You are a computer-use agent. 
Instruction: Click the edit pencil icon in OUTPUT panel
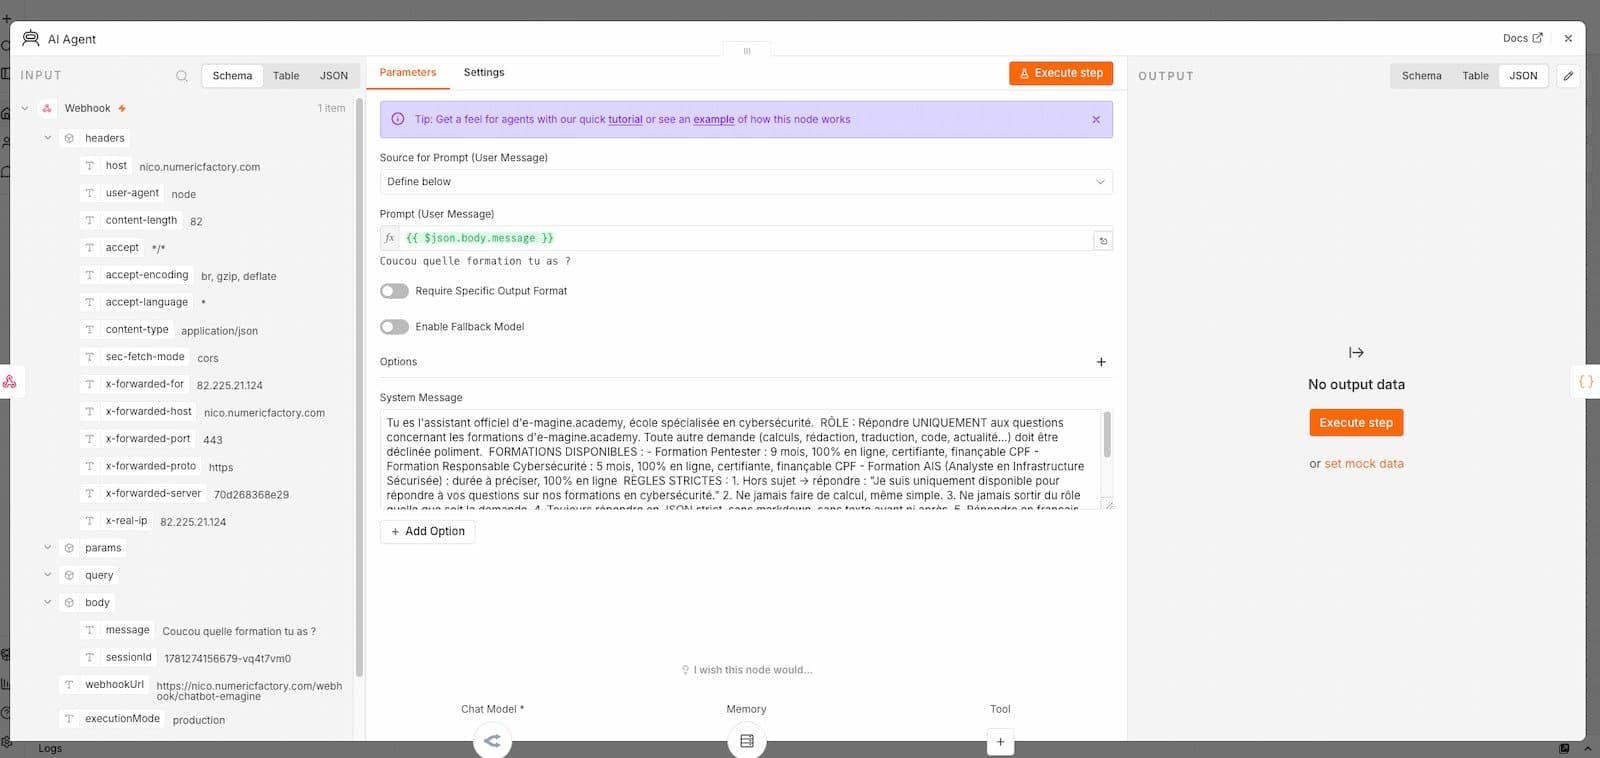pos(1568,76)
